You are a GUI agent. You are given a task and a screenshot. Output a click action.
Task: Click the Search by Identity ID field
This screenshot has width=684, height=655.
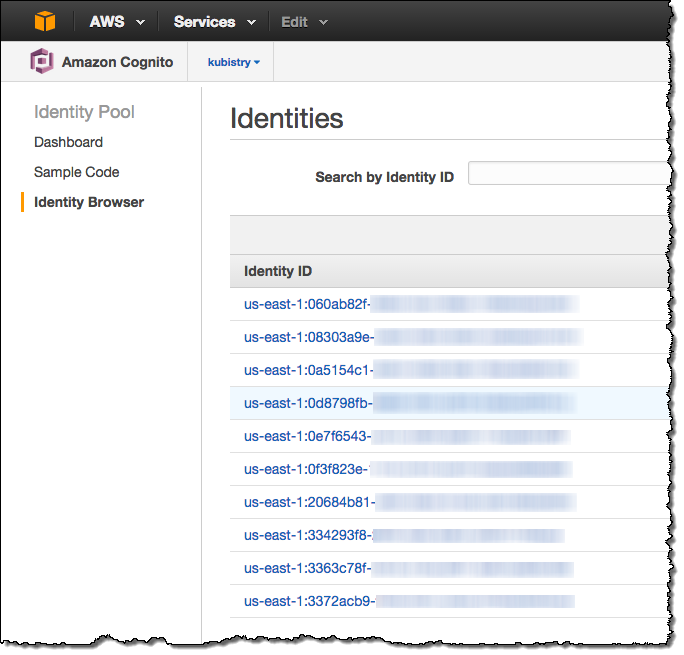pos(565,174)
